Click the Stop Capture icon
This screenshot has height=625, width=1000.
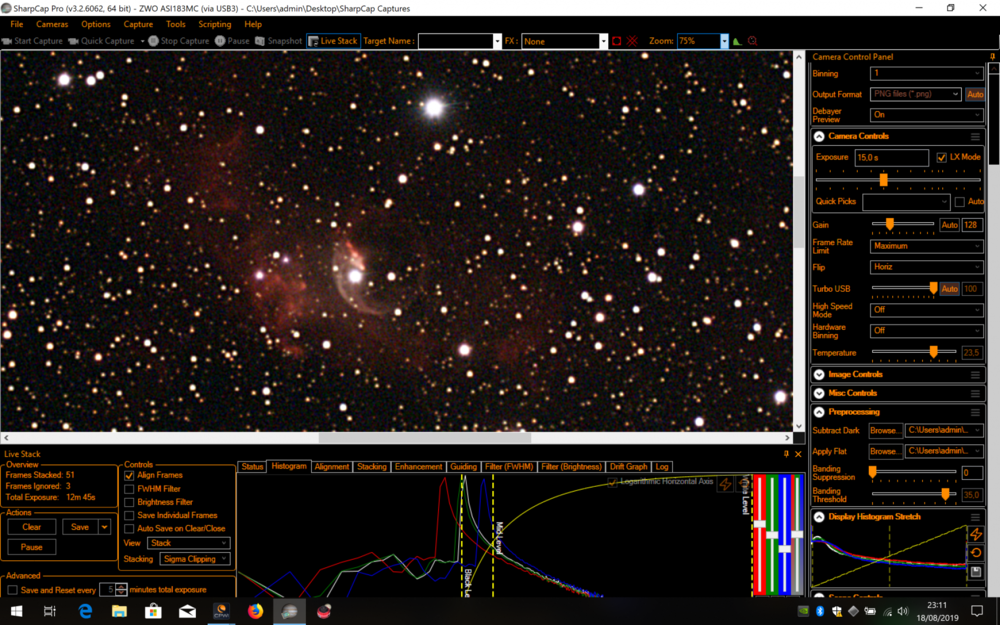[153, 41]
